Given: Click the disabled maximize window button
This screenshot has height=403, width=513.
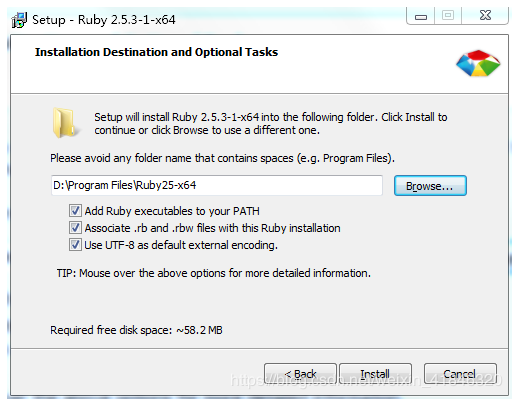Looking at the screenshot, I should click(x=448, y=16).
